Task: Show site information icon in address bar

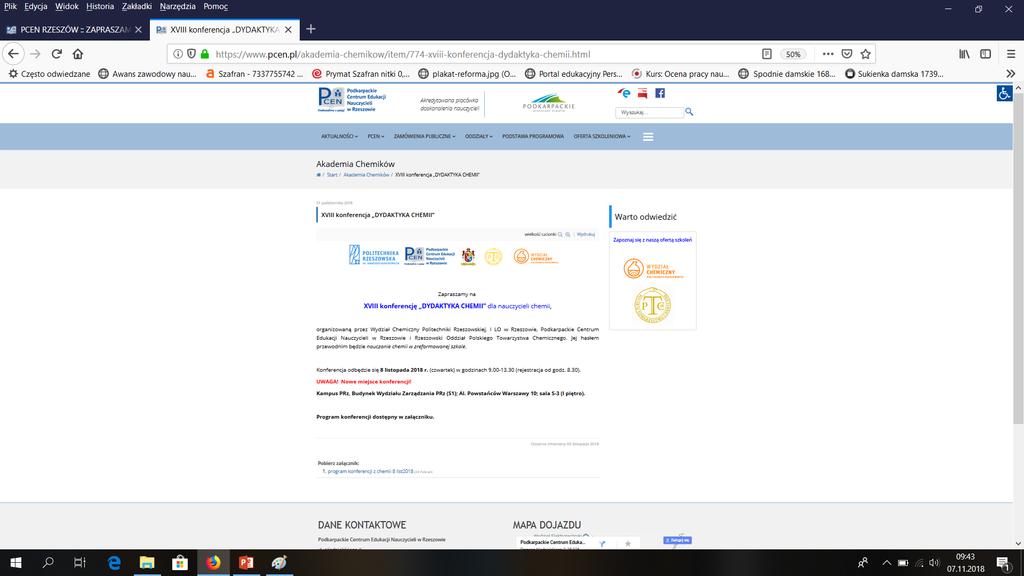Action: pyautogui.click(x=178, y=54)
